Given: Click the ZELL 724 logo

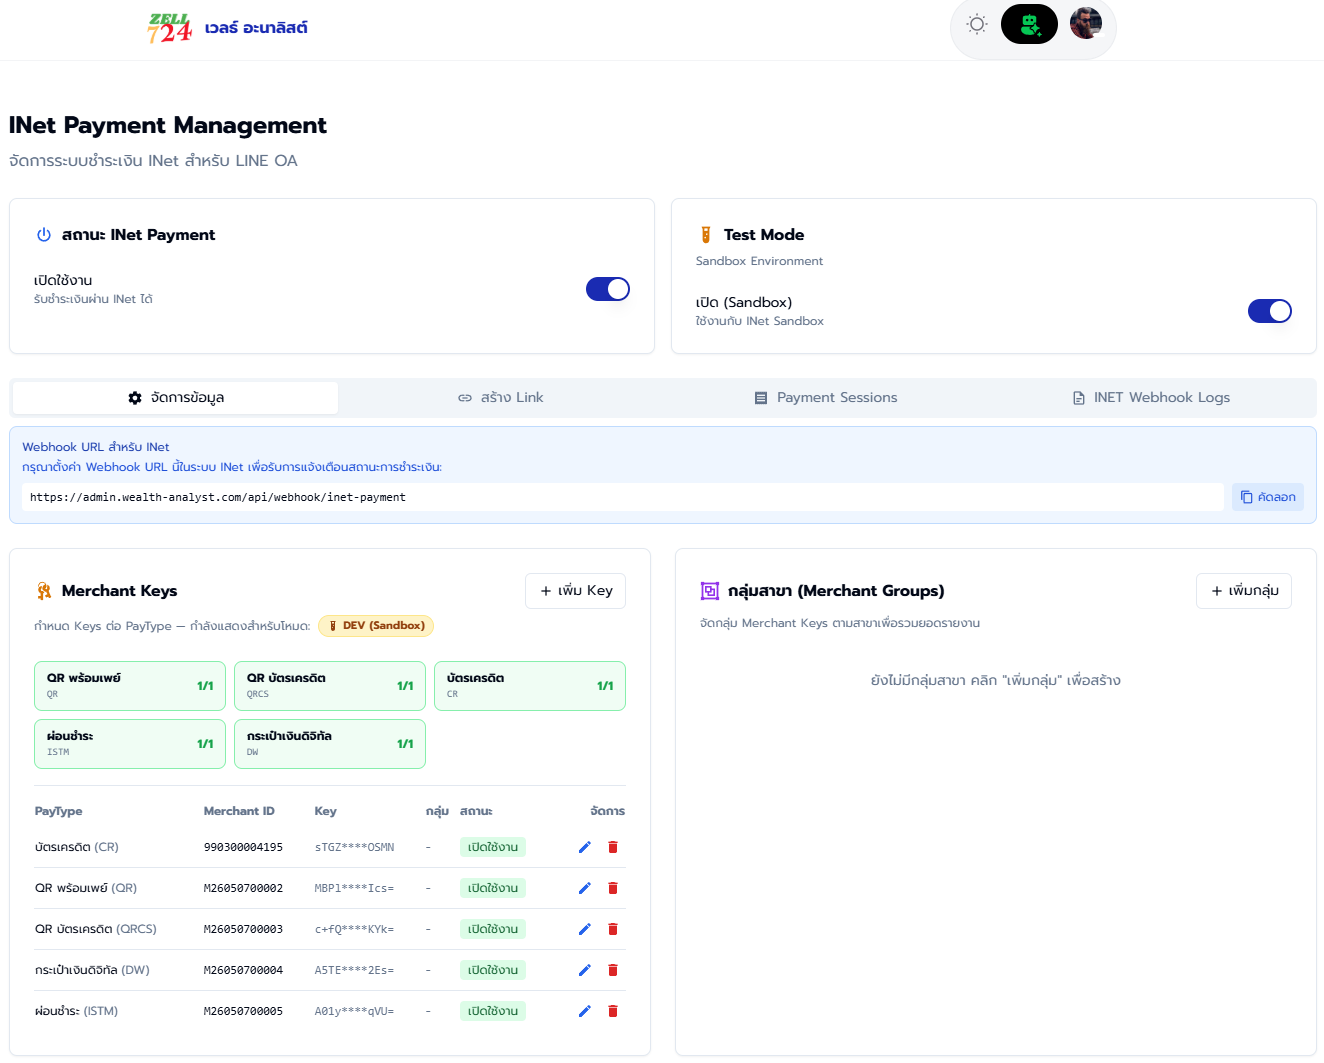Looking at the screenshot, I should click(x=169, y=28).
